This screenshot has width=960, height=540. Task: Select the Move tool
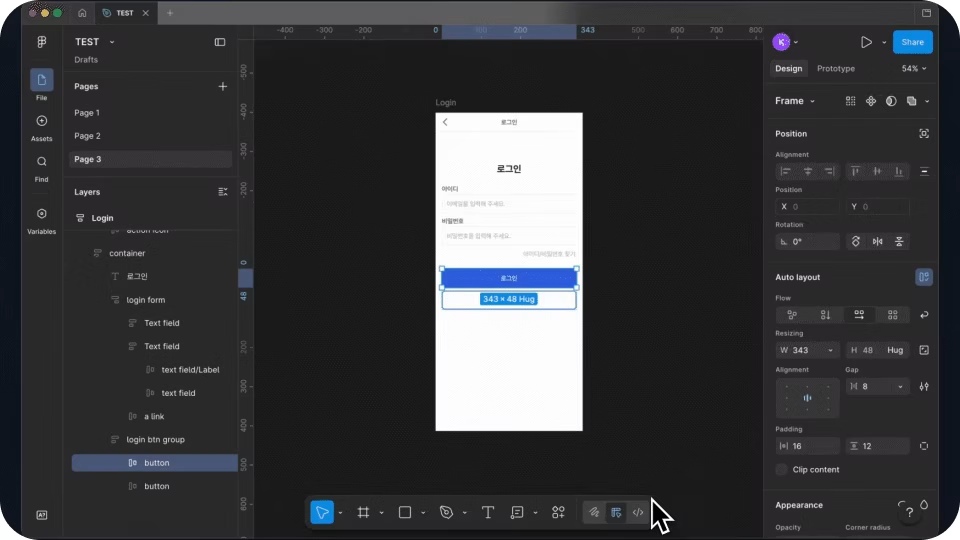point(322,512)
